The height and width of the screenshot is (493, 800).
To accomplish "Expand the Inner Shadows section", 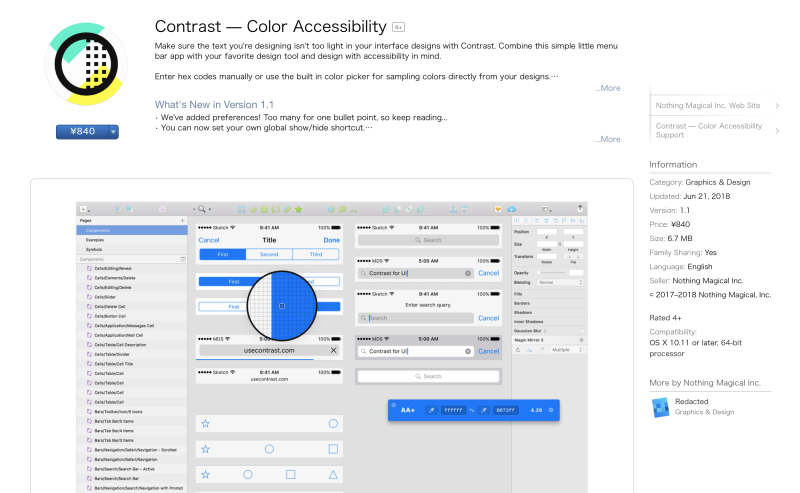I will 549,322.
